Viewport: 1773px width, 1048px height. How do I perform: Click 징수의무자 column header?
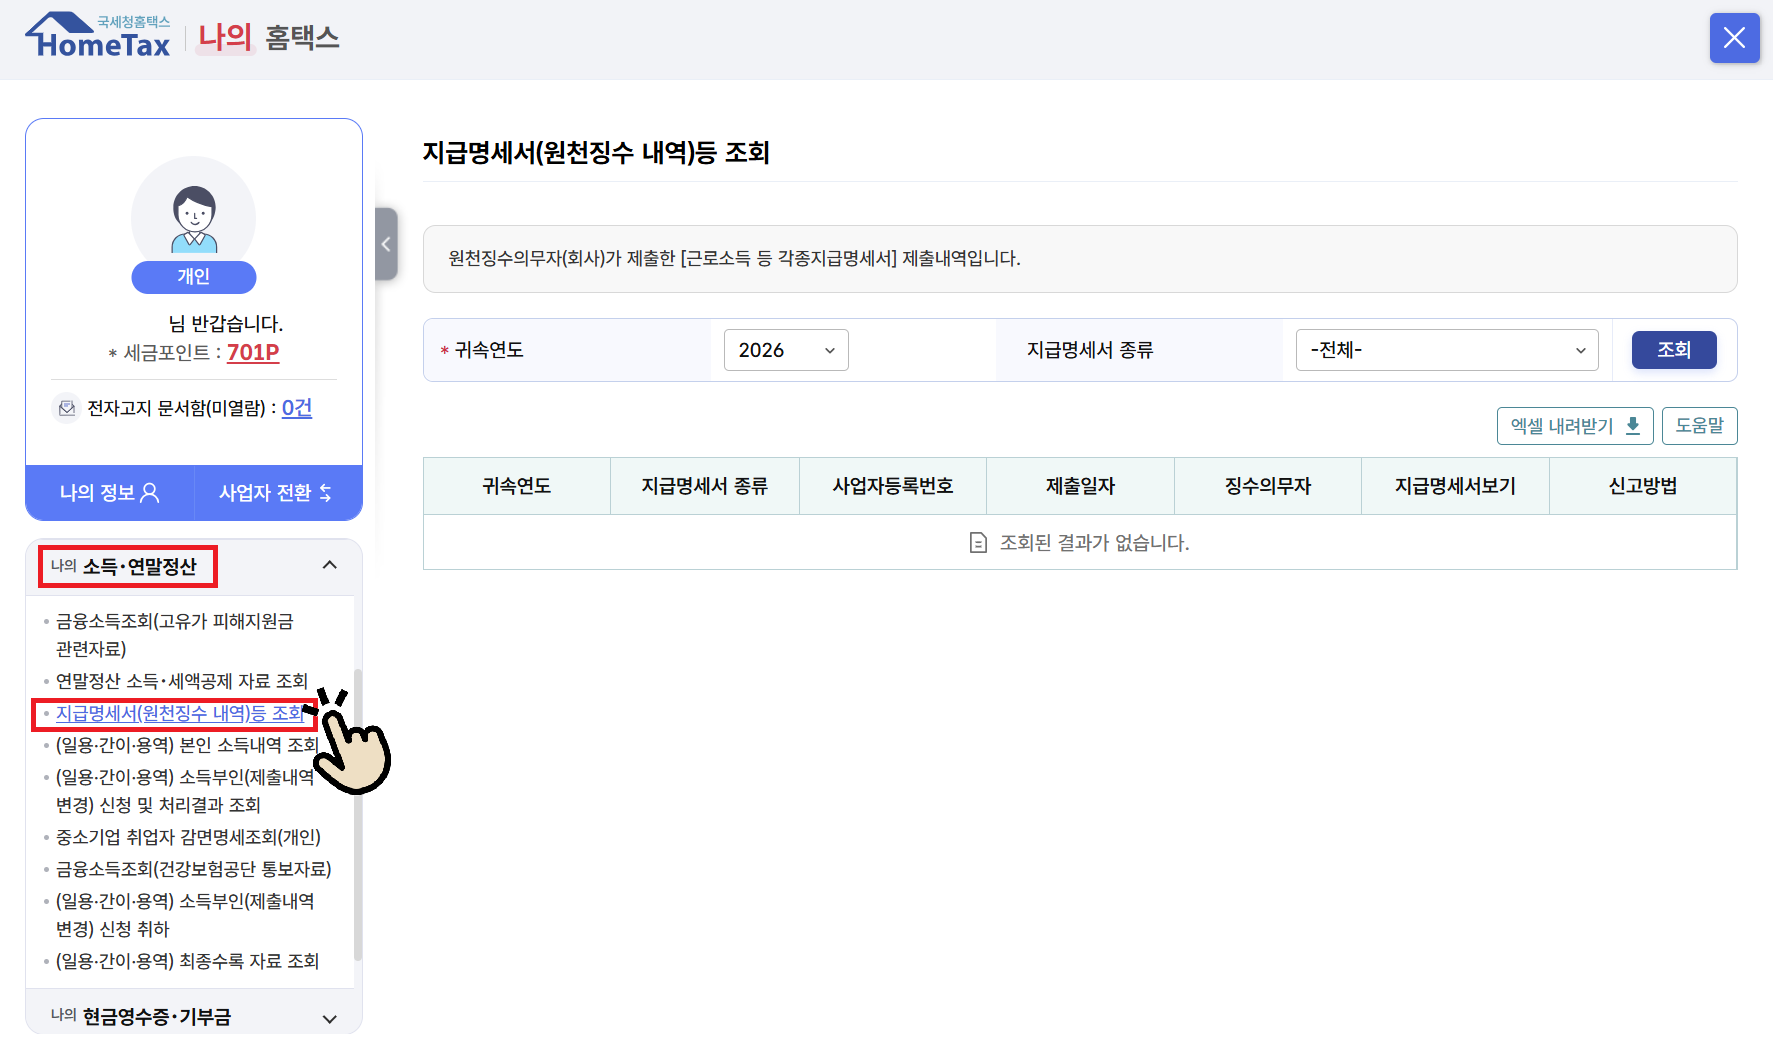1268,486
